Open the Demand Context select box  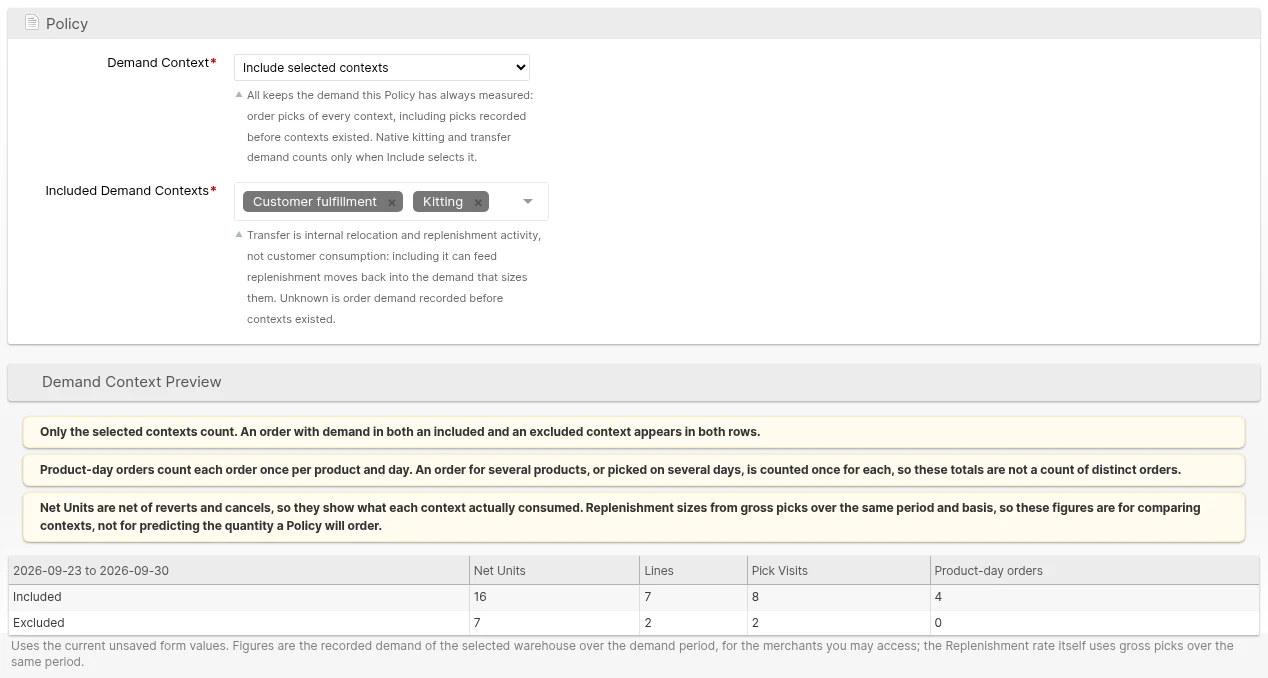pyautogui.click(x=382, y=67)
